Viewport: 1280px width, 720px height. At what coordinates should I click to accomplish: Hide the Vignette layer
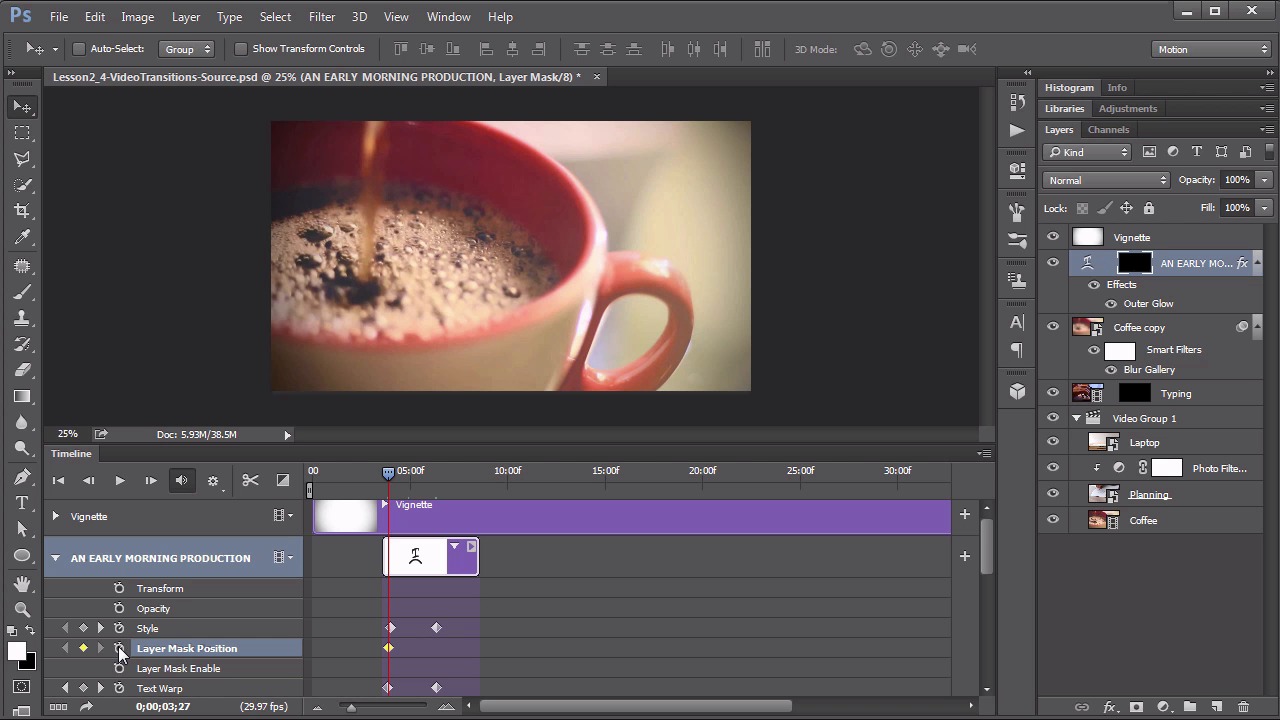pos(1052,237)
